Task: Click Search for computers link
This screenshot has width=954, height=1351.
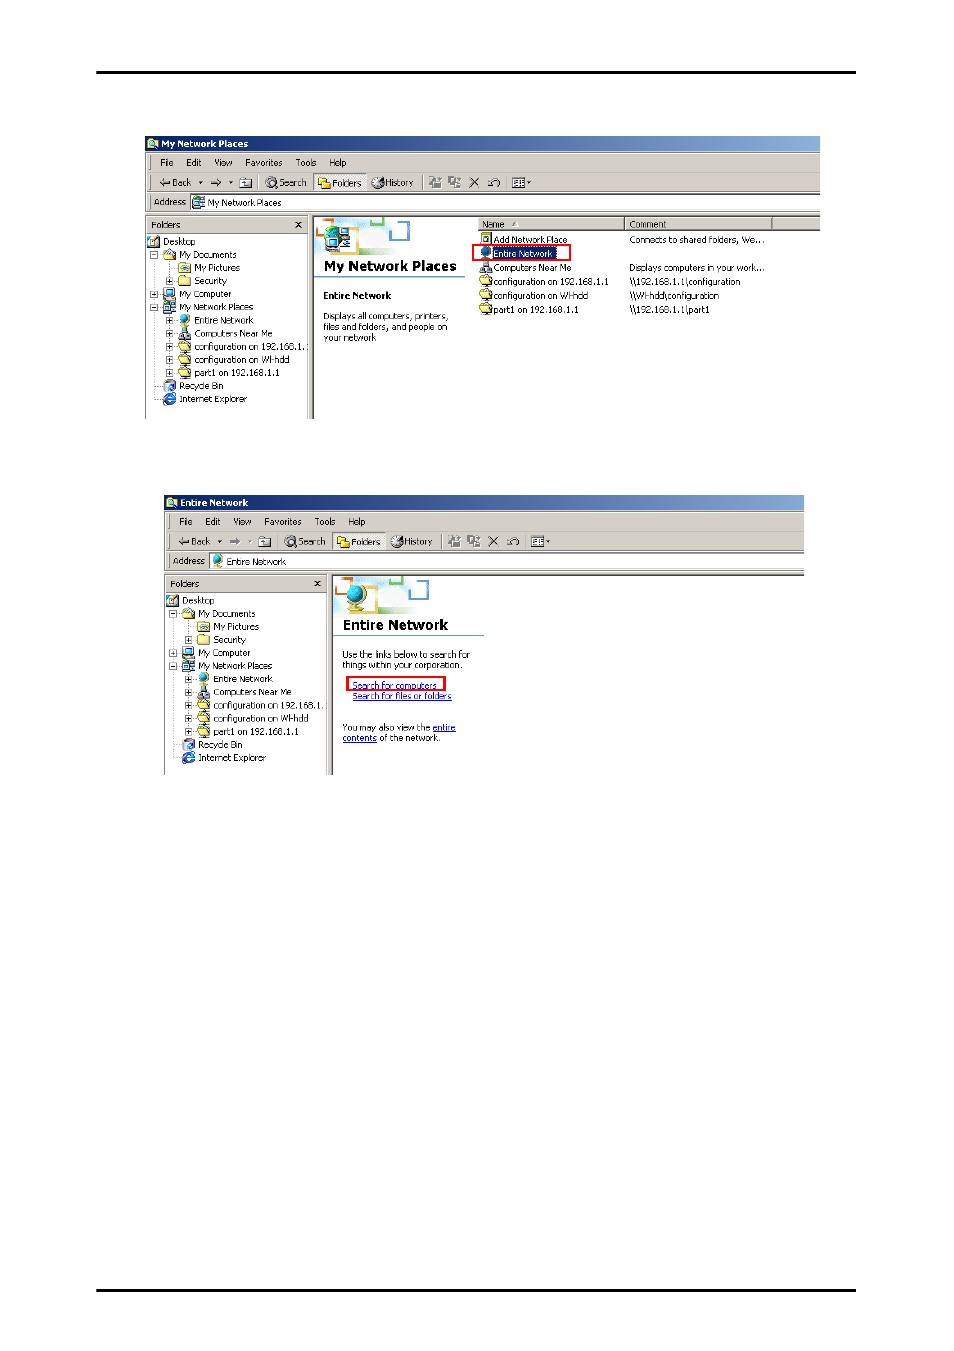Action: click(x=394, y=686)
